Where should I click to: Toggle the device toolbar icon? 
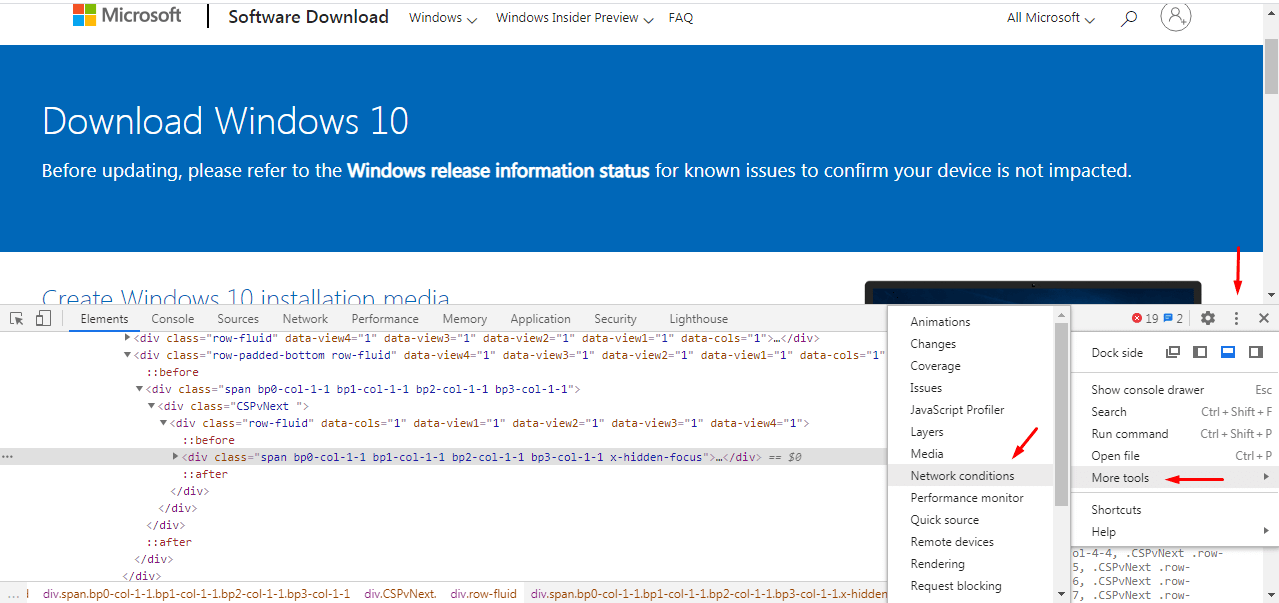click(x=43, y=319)
